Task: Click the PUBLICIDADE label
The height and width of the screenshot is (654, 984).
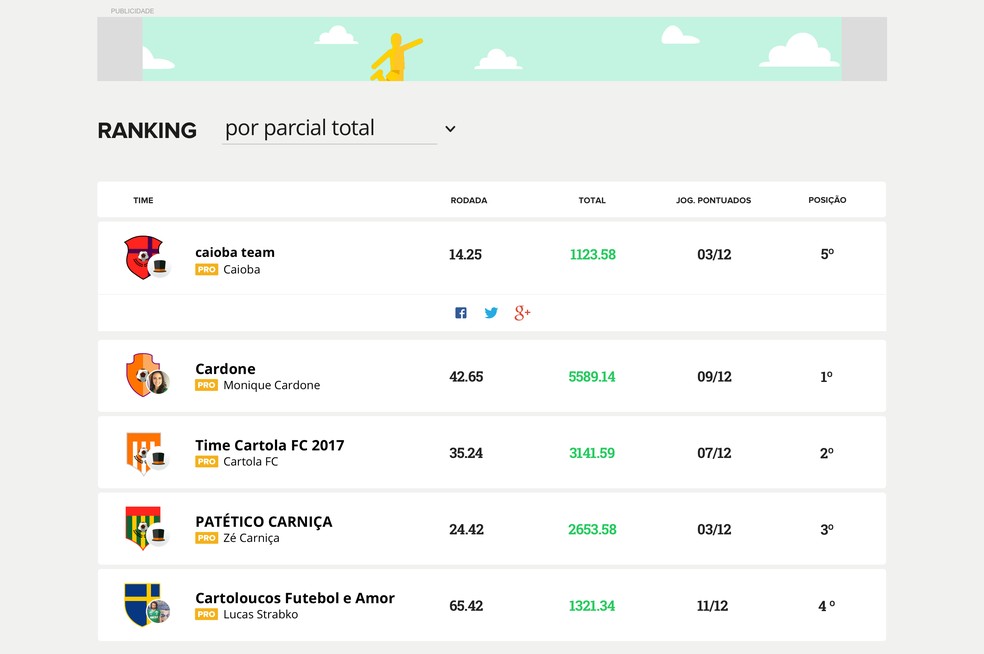Action: (x=132, y=11)
